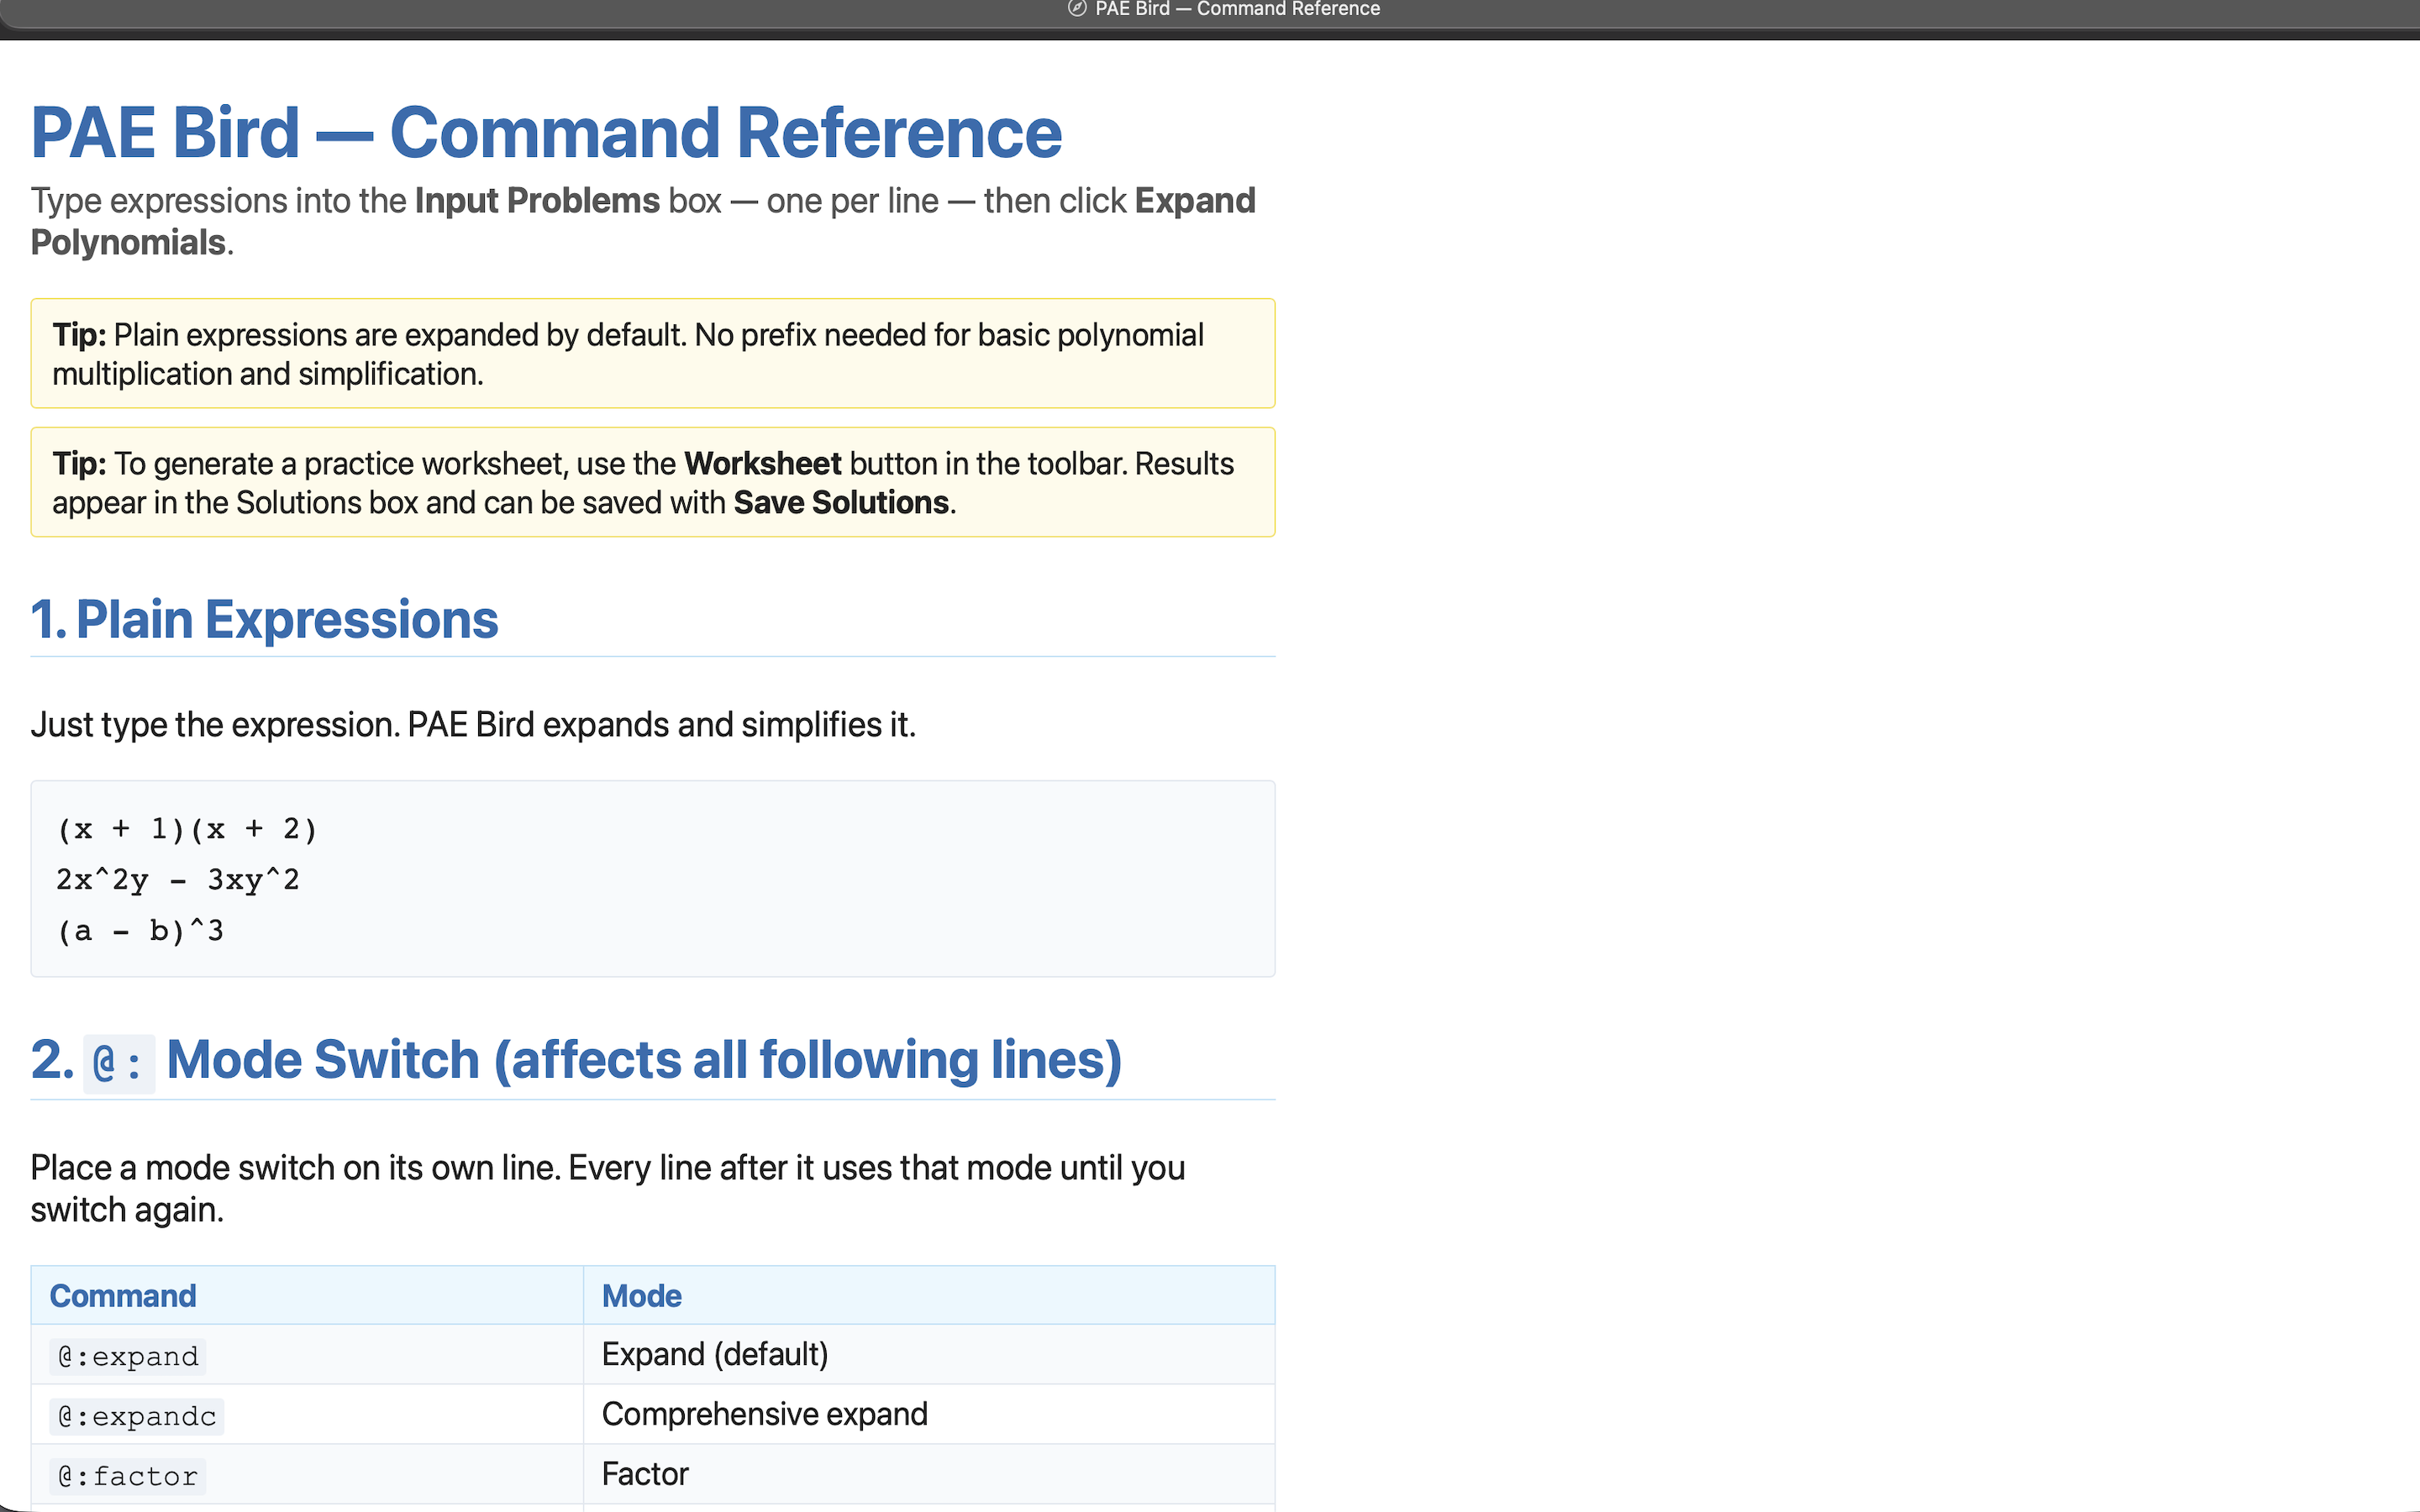Click the 'Place a mode switch on its own line' paragraph
The height and width of the screenshot is (1512, 2420).
[x=608, y=1189]
